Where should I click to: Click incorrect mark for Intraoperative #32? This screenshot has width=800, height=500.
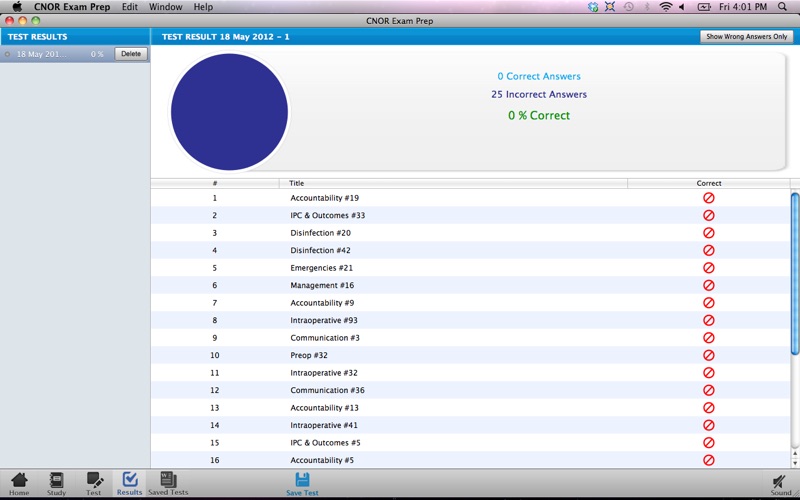point(709,373)
